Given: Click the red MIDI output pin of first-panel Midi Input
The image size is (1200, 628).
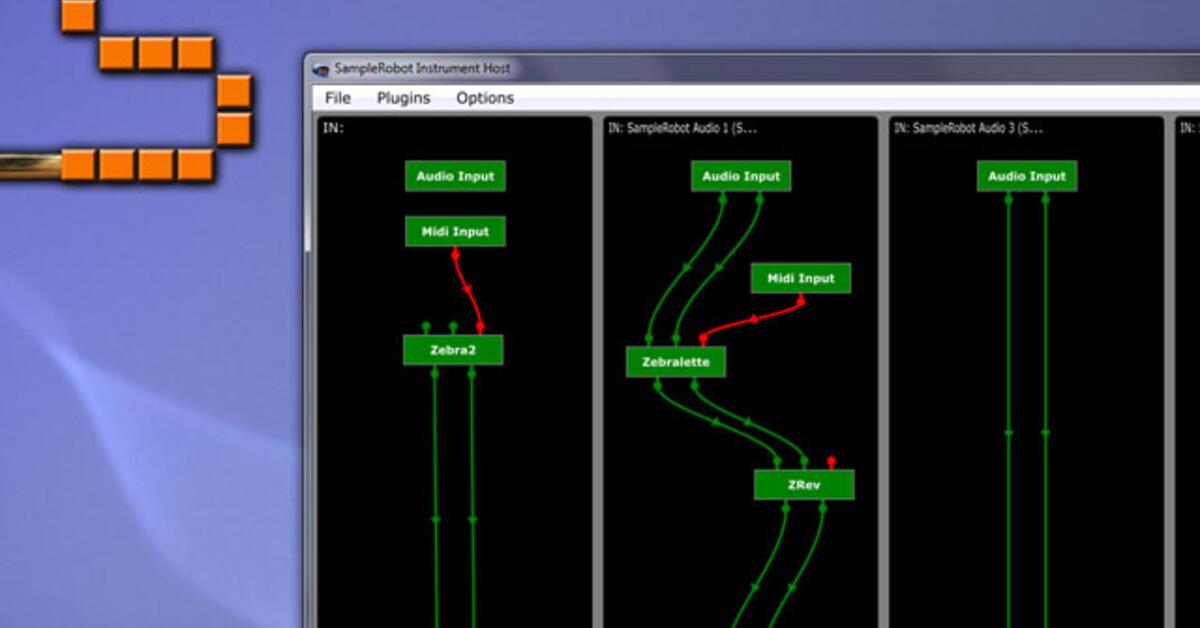Looking at the screenshot, I should pyautogui.click(x=456, y=253).
